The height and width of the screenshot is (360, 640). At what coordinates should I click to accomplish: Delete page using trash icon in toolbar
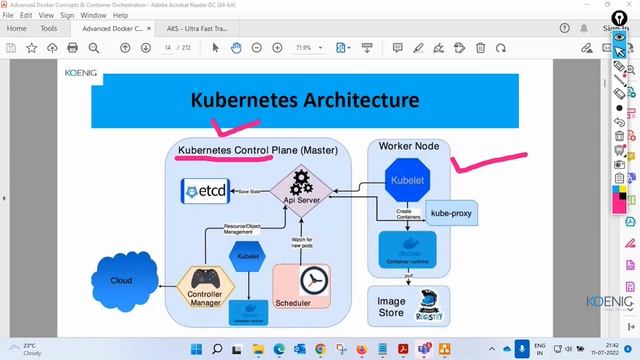pos(480,48)
